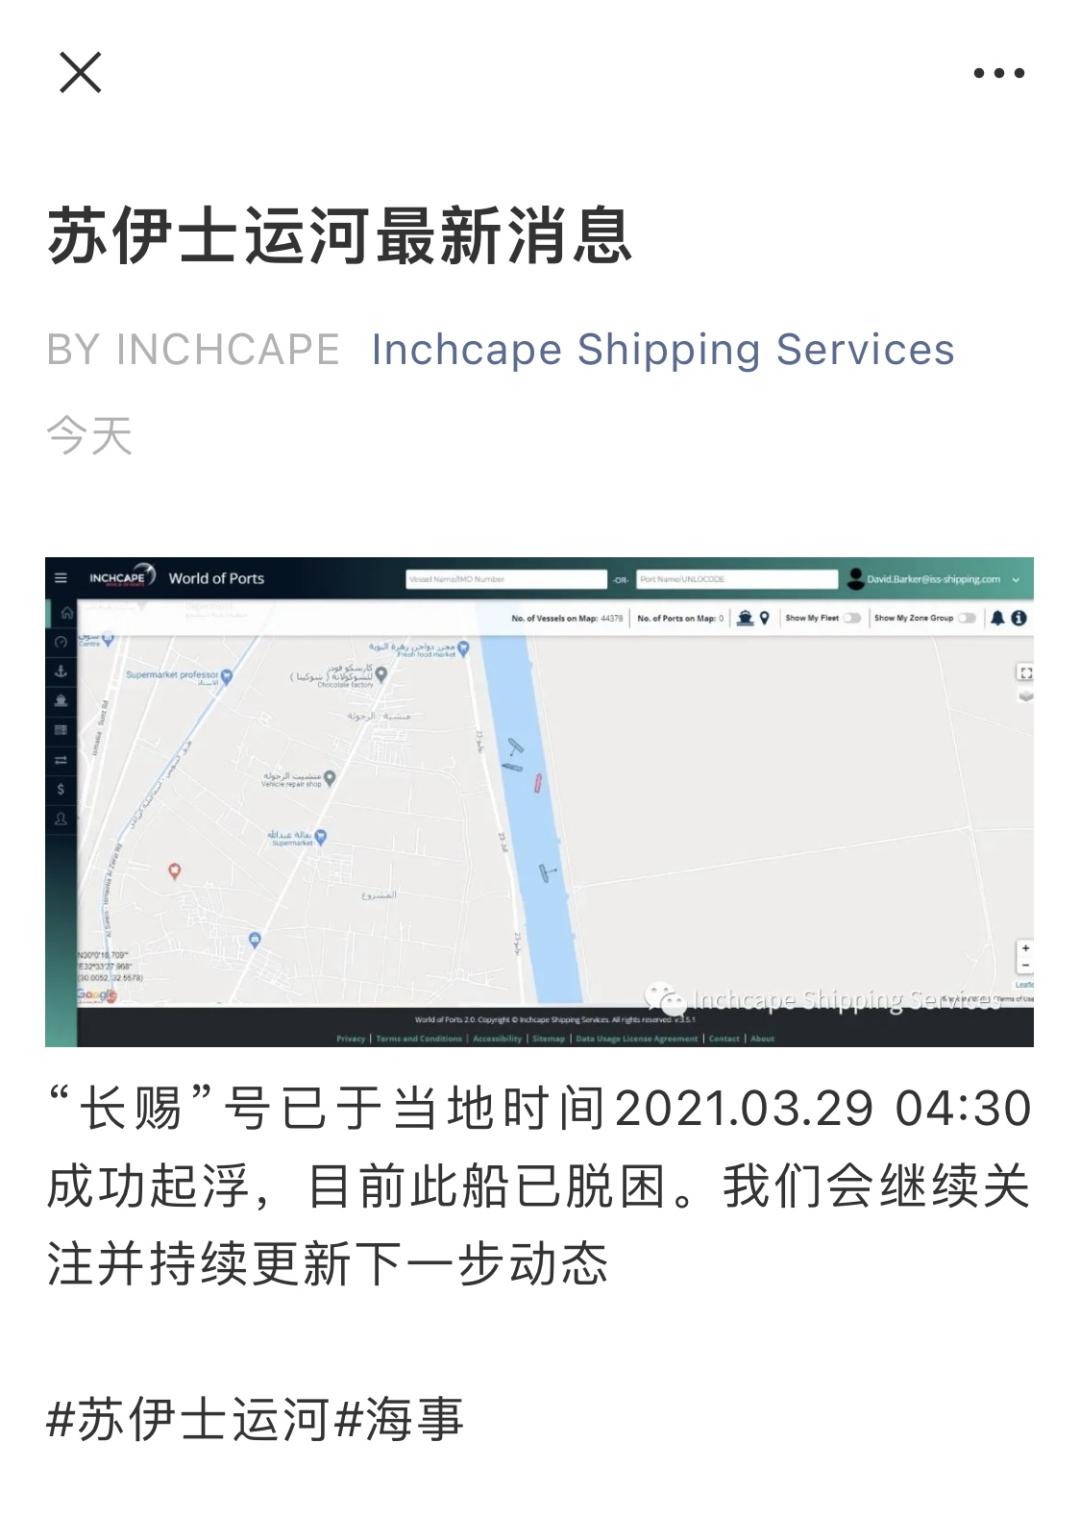The image size is (1080, 1516).
Task: Tap the #海事 hashtag
Action: pyautogui.click(x=399, y=1419)
